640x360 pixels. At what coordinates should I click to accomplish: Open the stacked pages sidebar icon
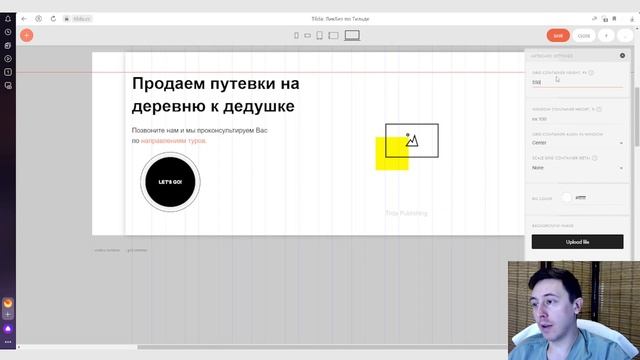8,46
